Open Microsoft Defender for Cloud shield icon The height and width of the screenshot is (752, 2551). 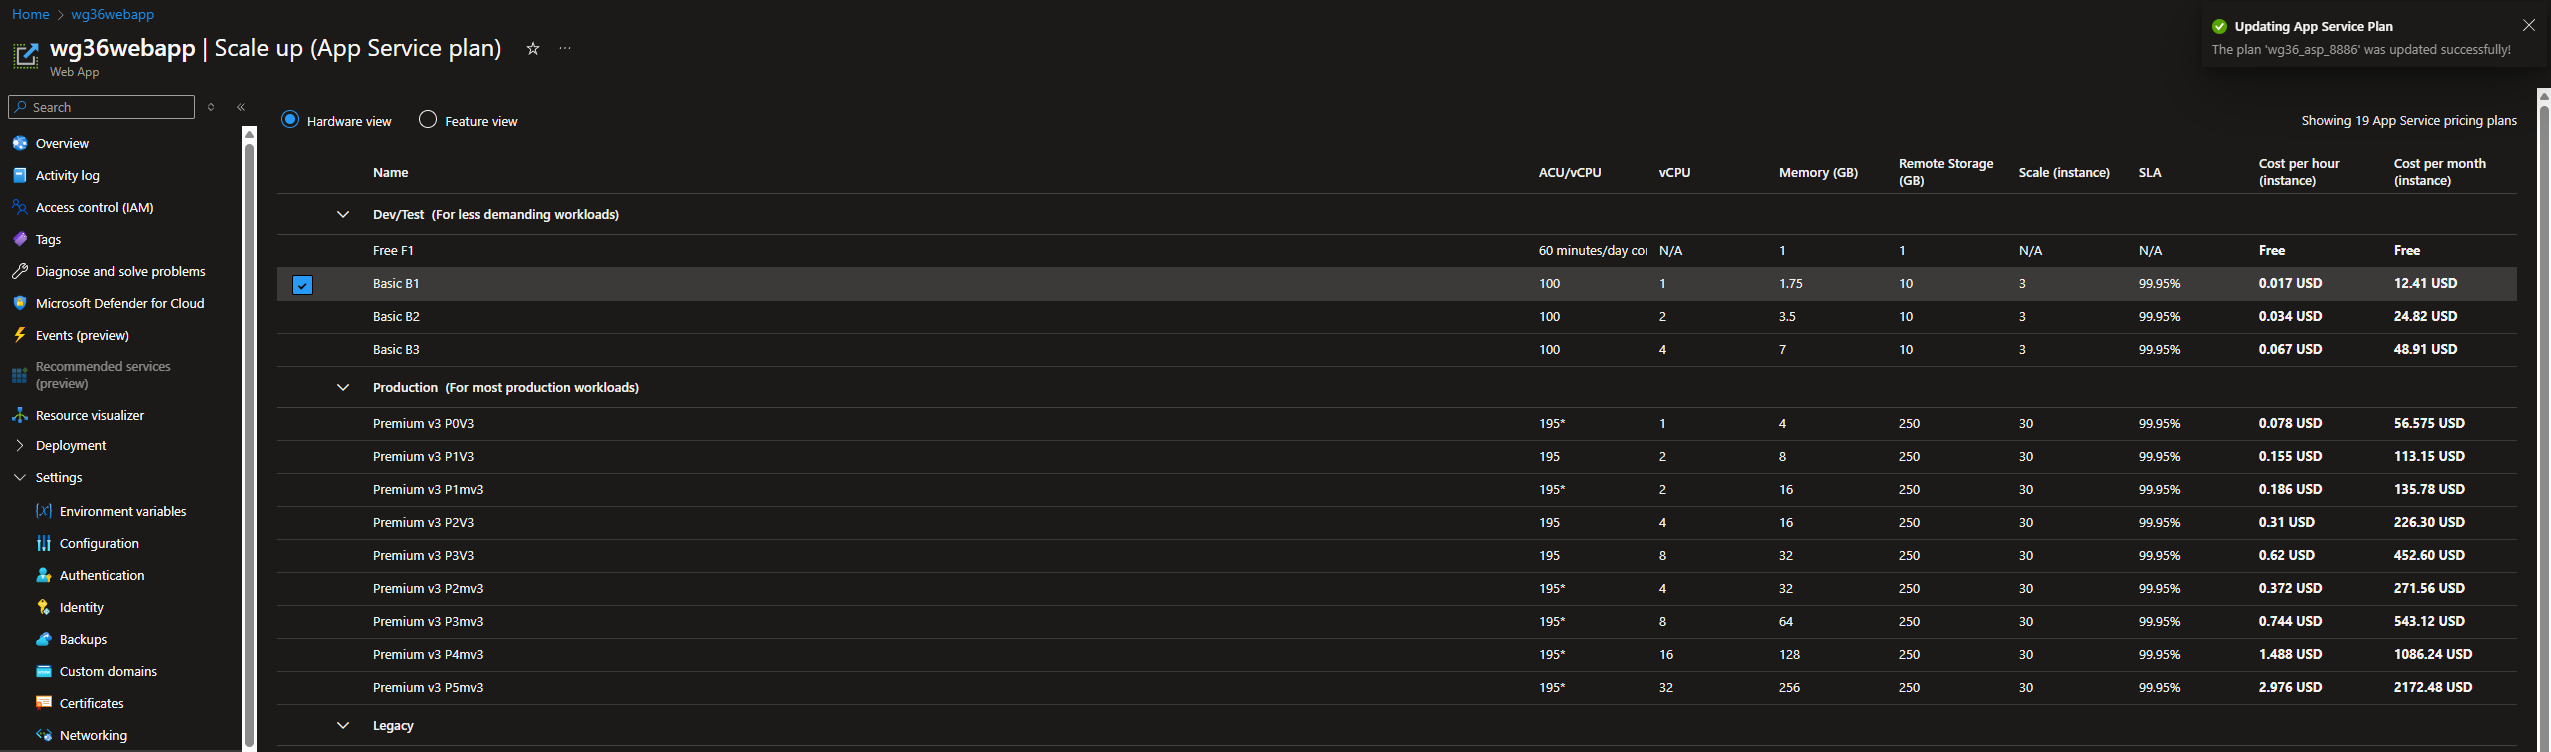(x=20, y=303)
